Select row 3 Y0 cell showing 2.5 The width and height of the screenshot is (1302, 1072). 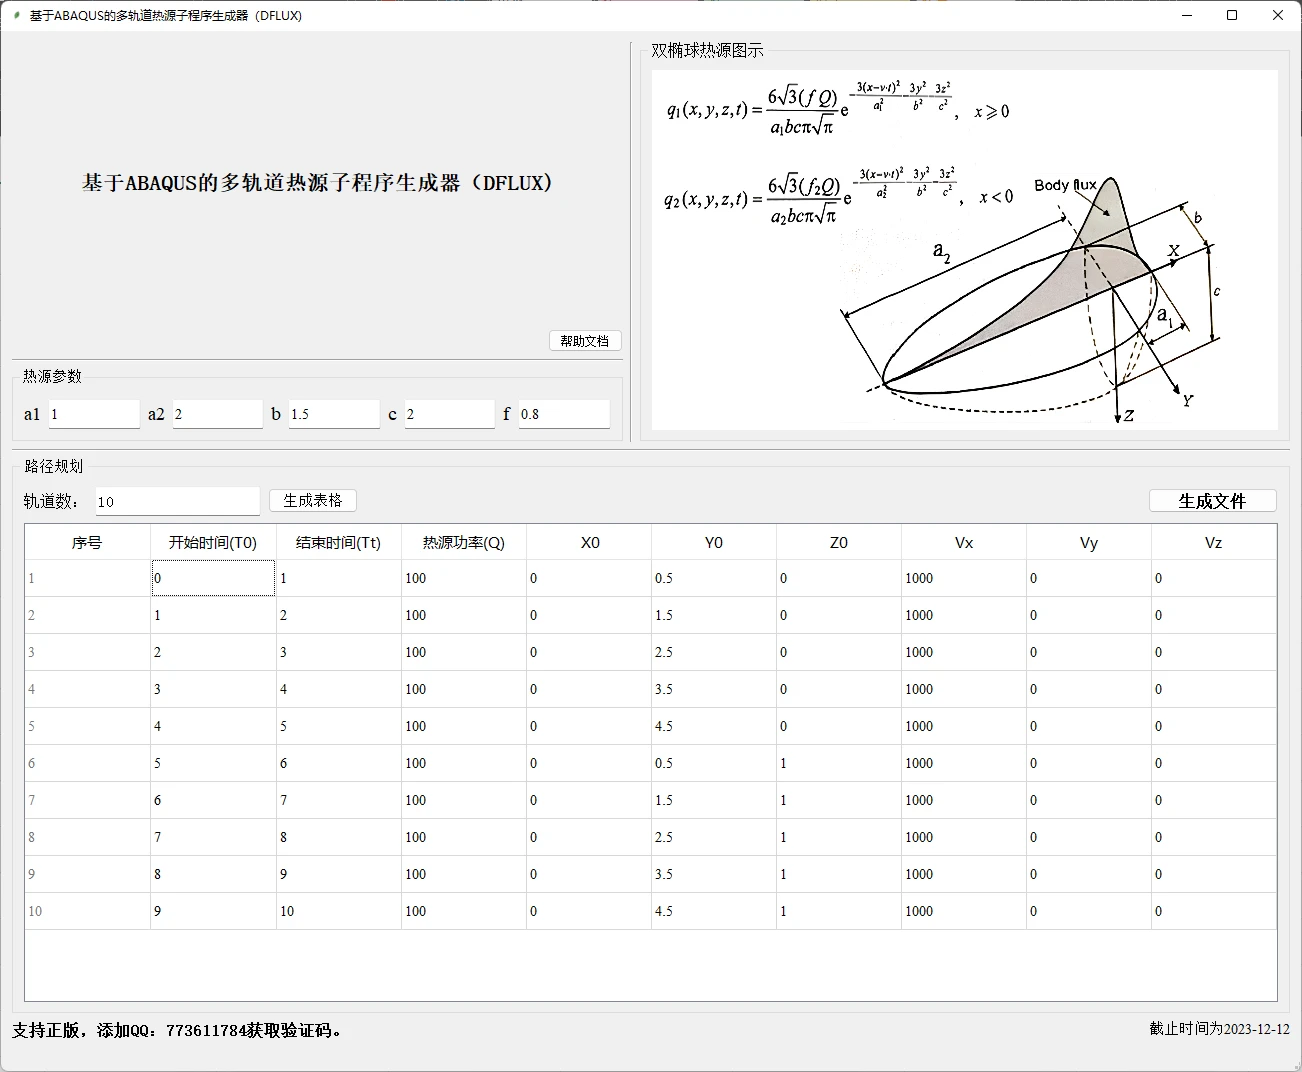coord(714,652)
